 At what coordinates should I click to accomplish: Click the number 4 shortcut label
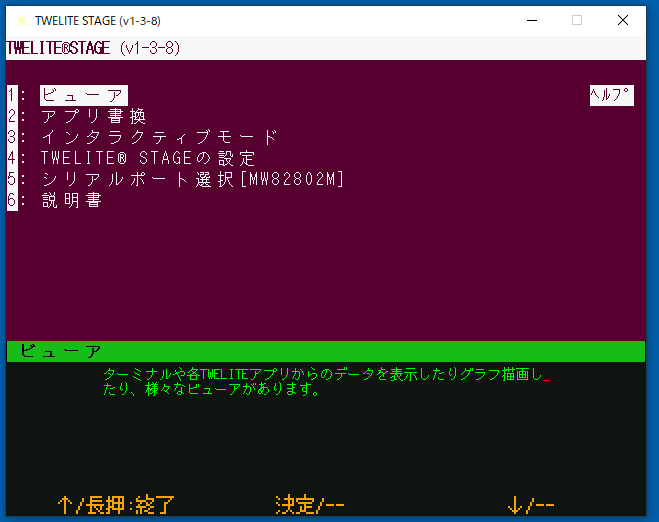tap(12, 158)
